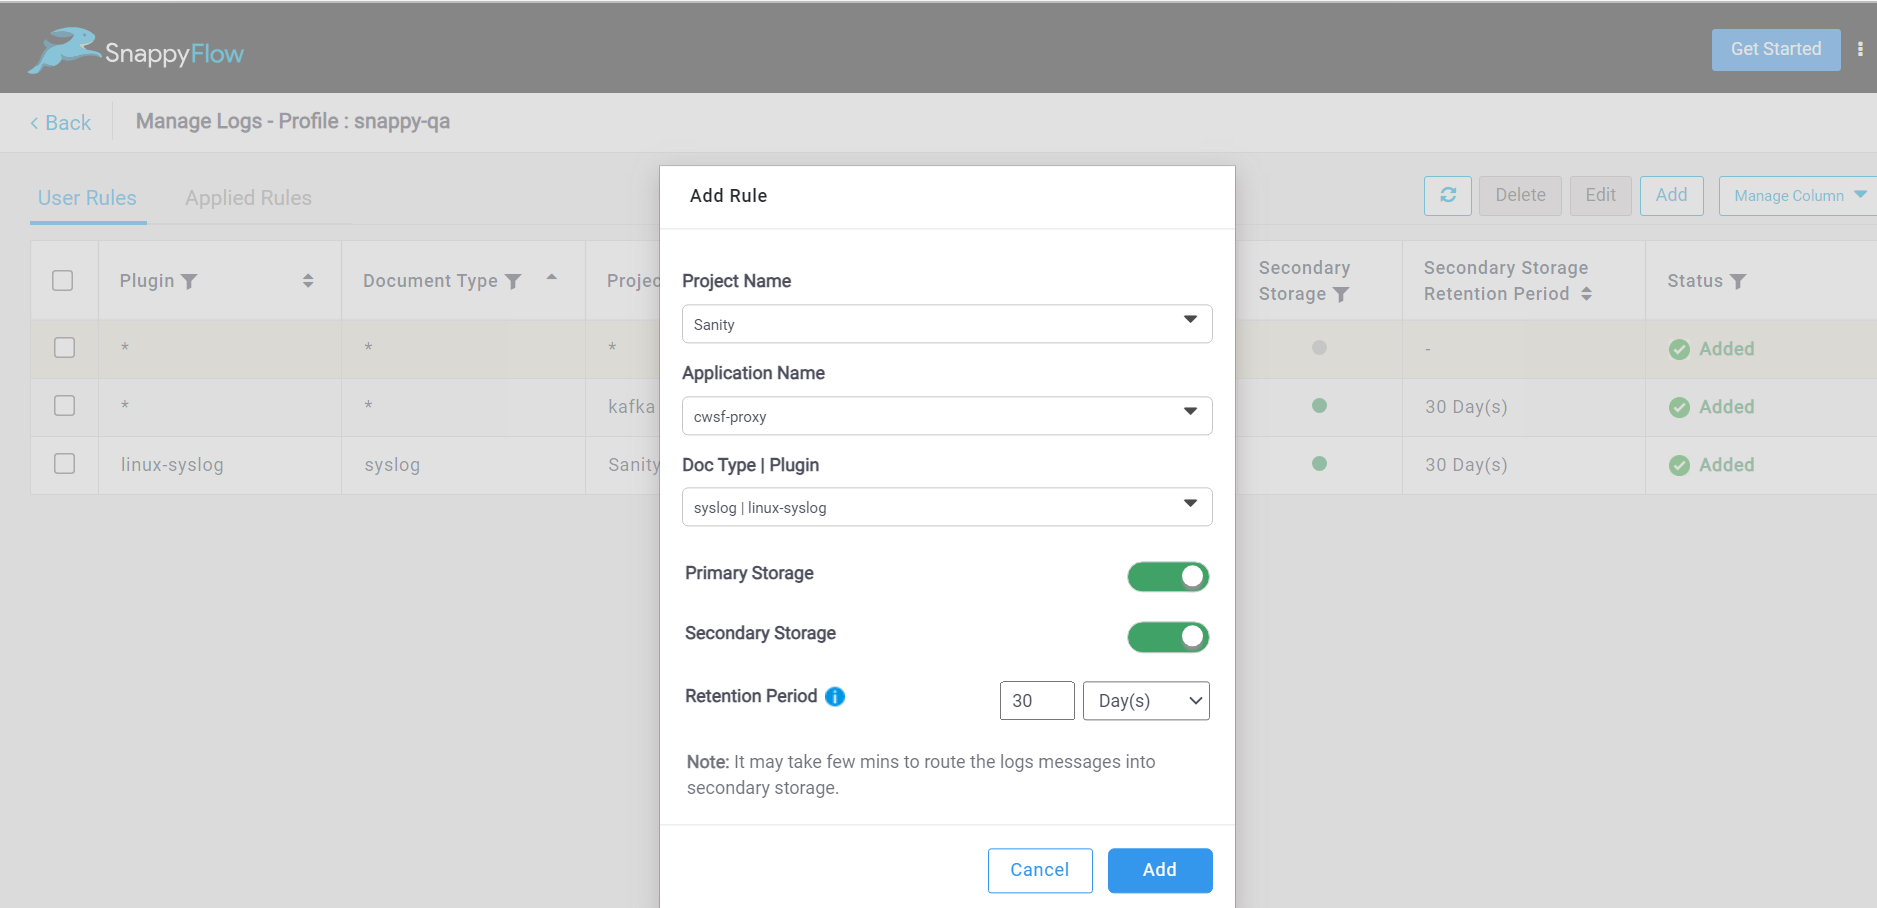Switch to the User Rules tab
Viewport: 1877px width, 908px height.
click(x=87, y=198)
